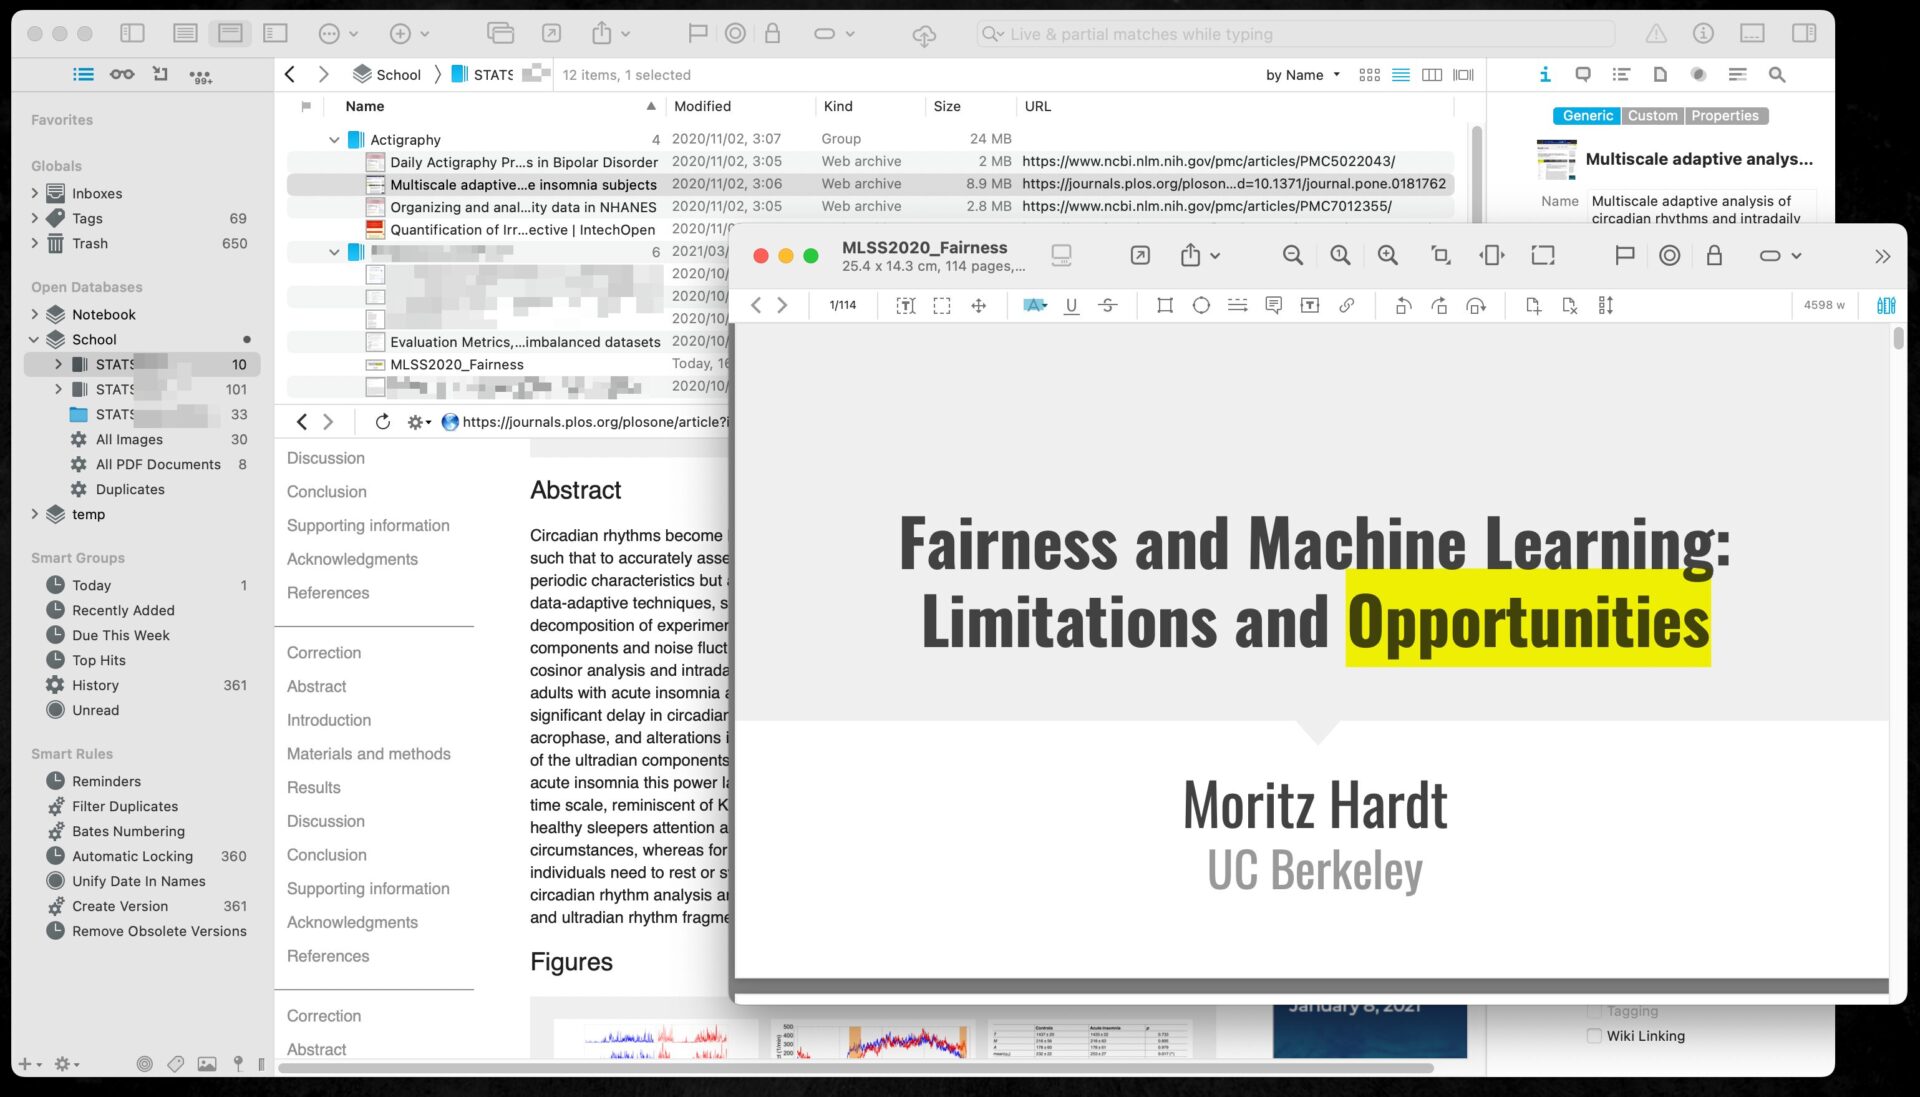Choose the oval annotation shape tool

tap(1201, 306)
